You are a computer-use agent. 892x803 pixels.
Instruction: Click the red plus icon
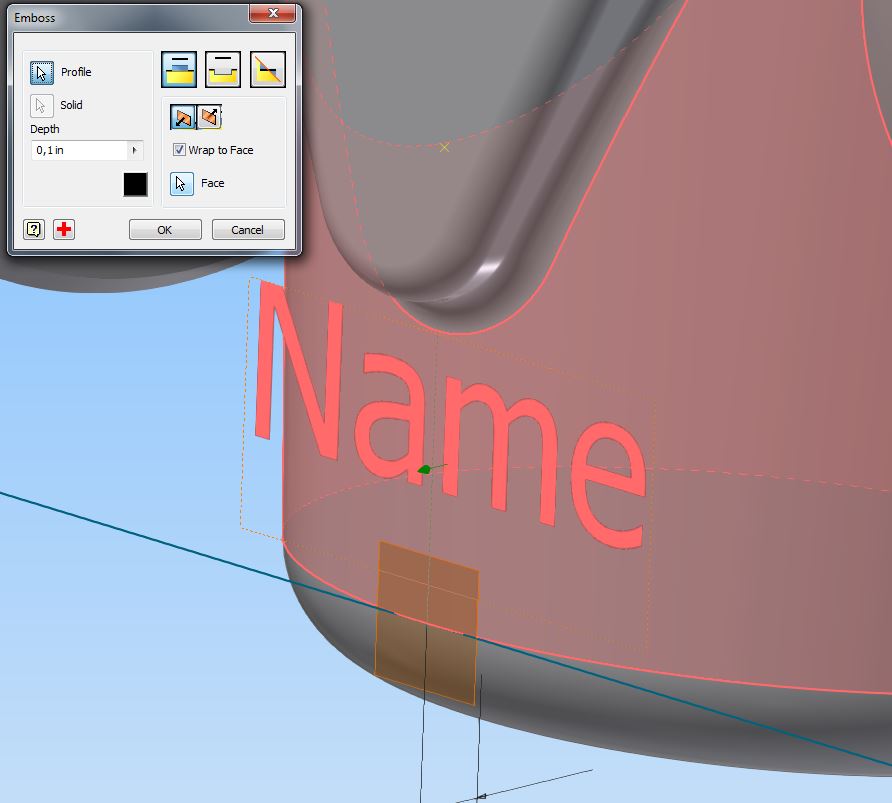62,229
